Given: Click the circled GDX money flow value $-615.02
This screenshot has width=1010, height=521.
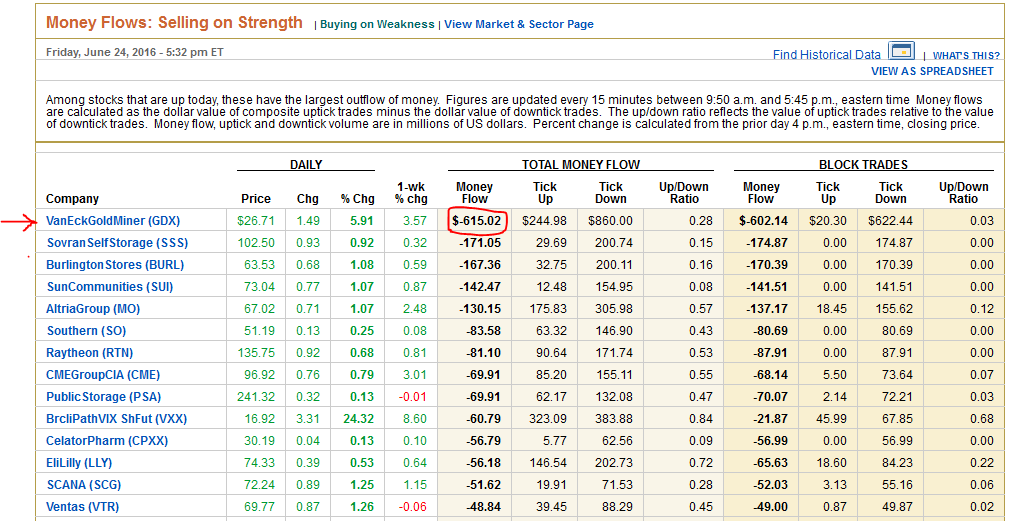Looking at the screenshot, I should click(475, 221).
